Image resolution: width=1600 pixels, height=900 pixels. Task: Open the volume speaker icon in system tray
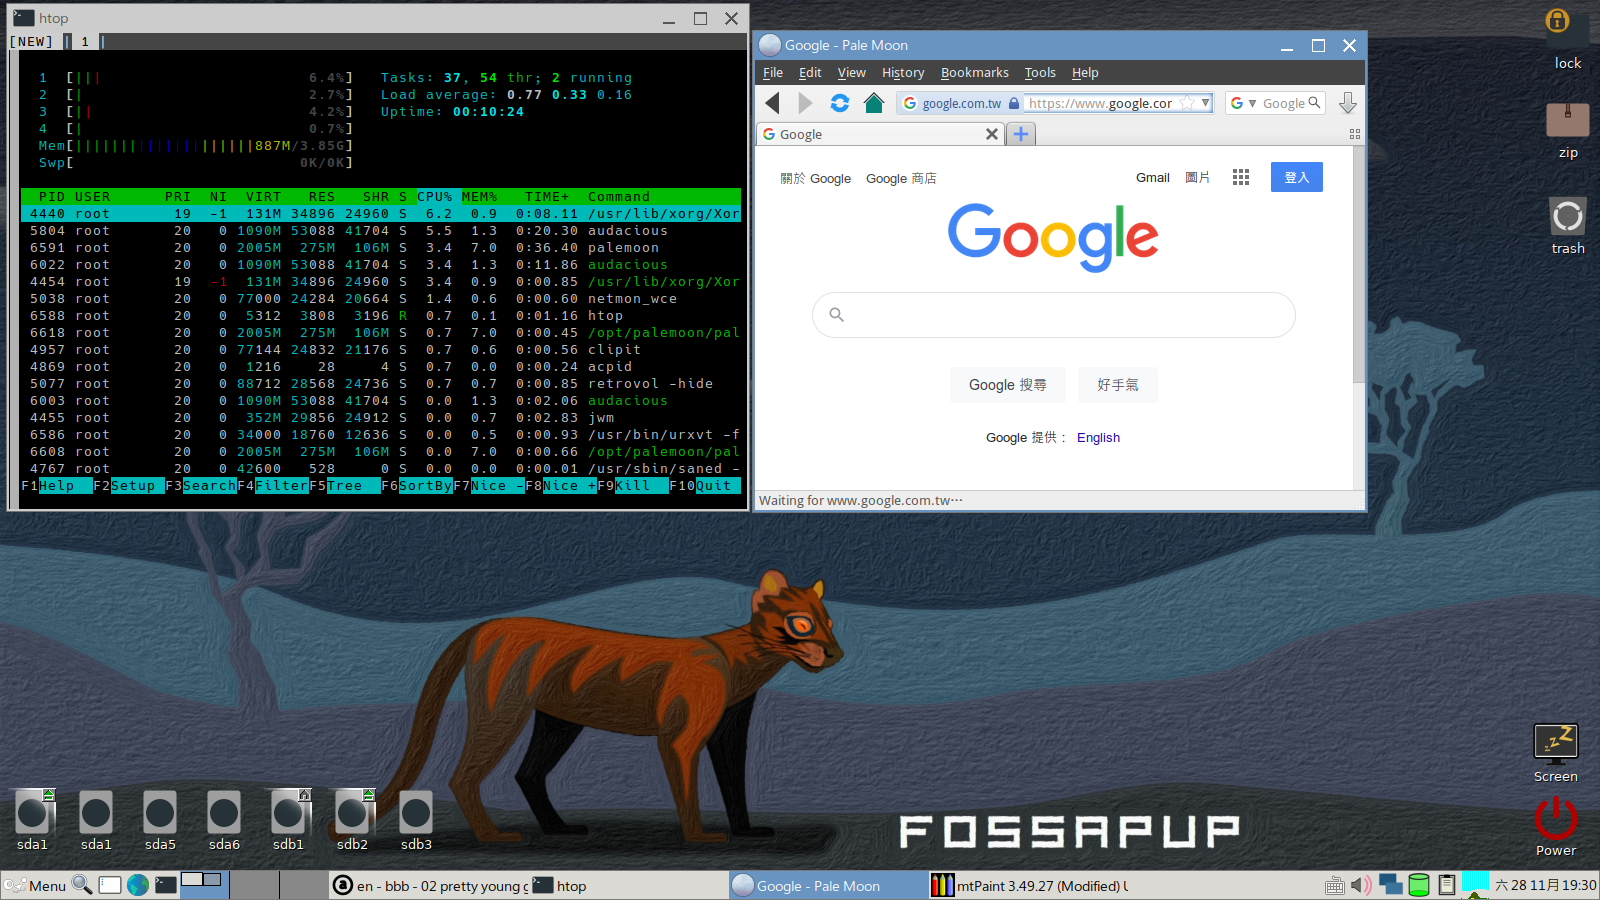1360,885
